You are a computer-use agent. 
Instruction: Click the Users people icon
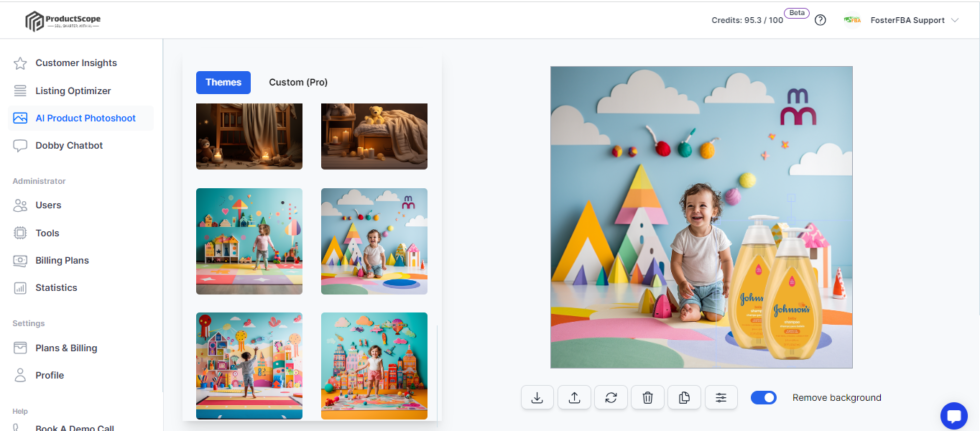[20, 205]
